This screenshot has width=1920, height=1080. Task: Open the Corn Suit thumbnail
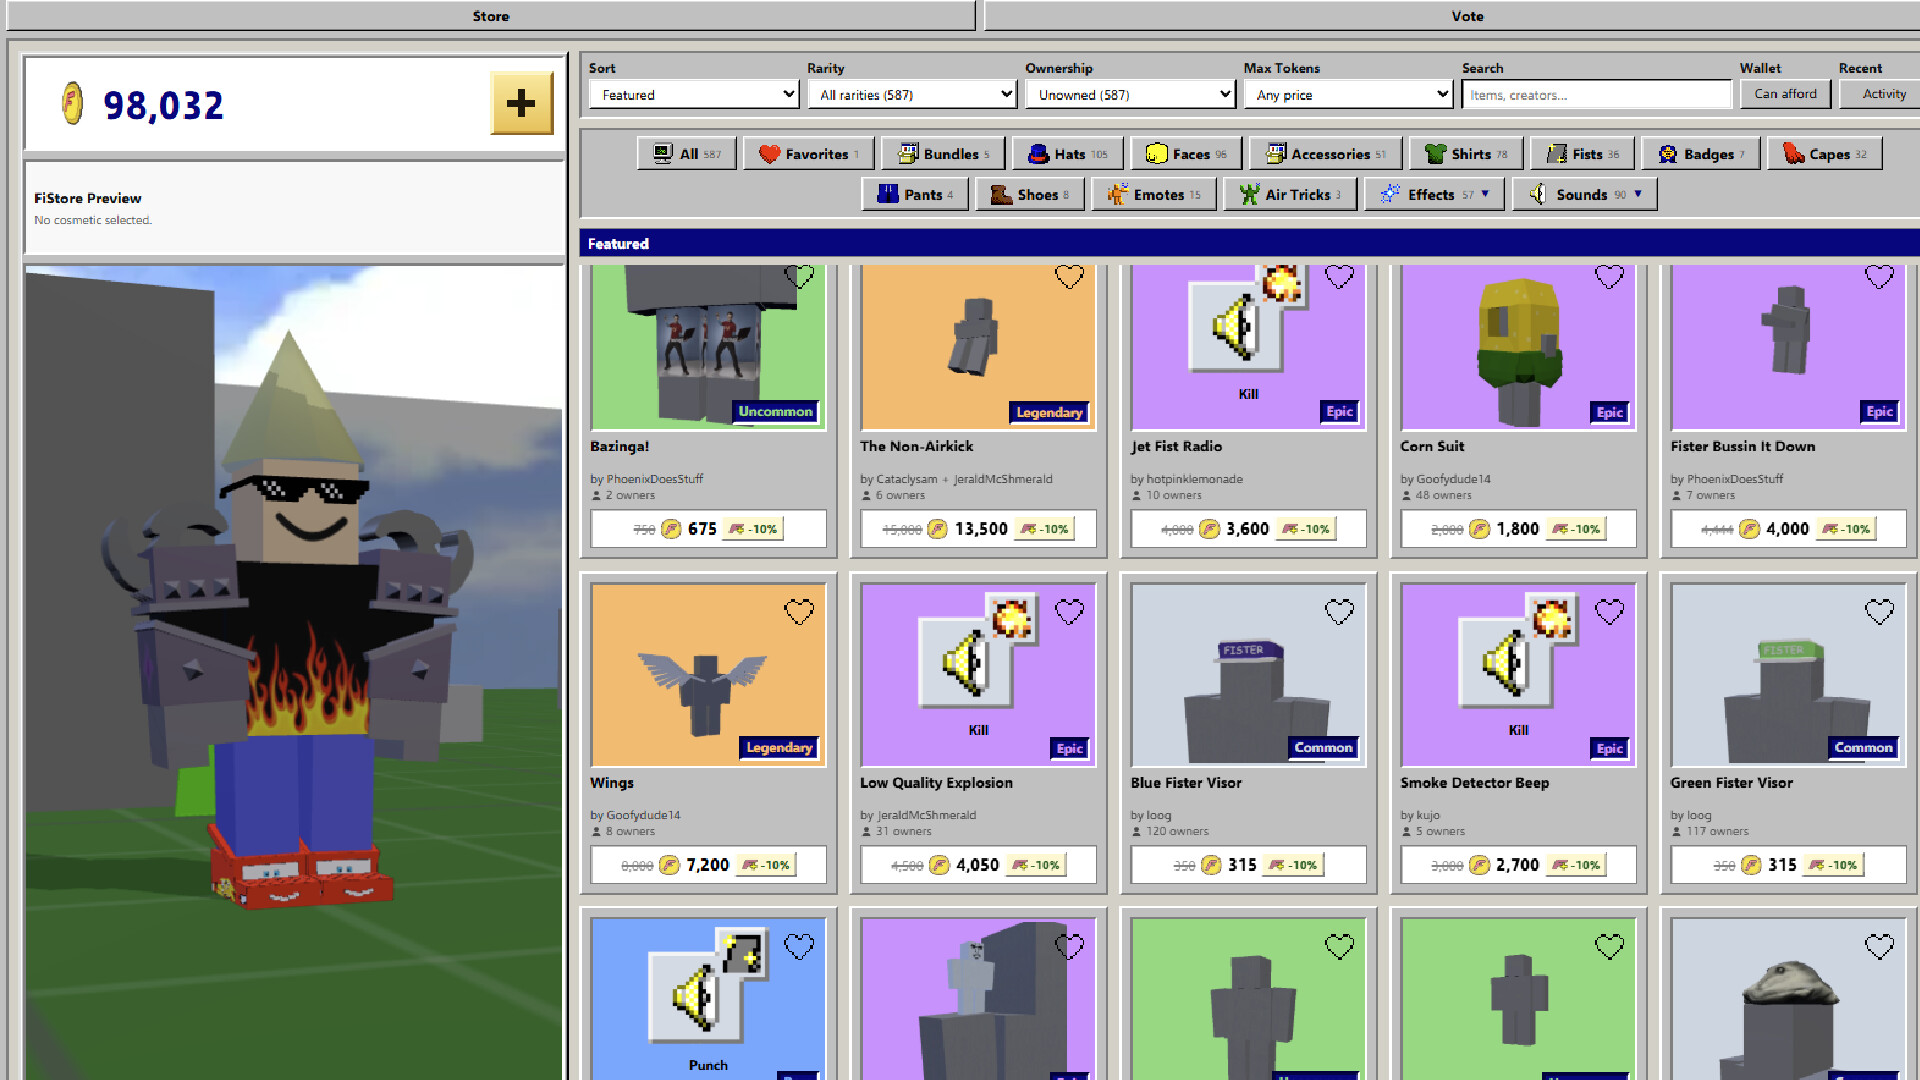click(1518, 347)
